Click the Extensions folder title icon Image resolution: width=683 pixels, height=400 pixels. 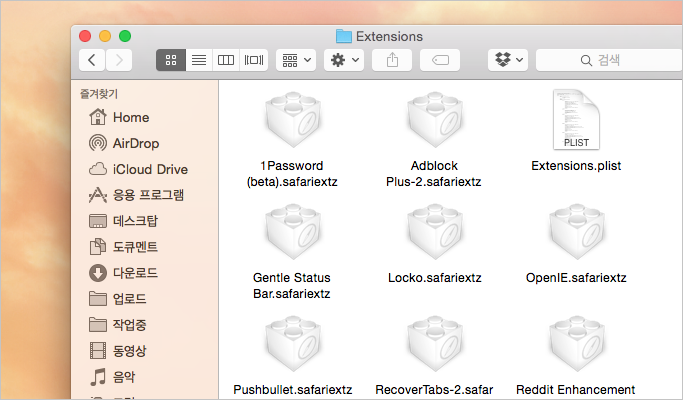[x=344, y=36]
